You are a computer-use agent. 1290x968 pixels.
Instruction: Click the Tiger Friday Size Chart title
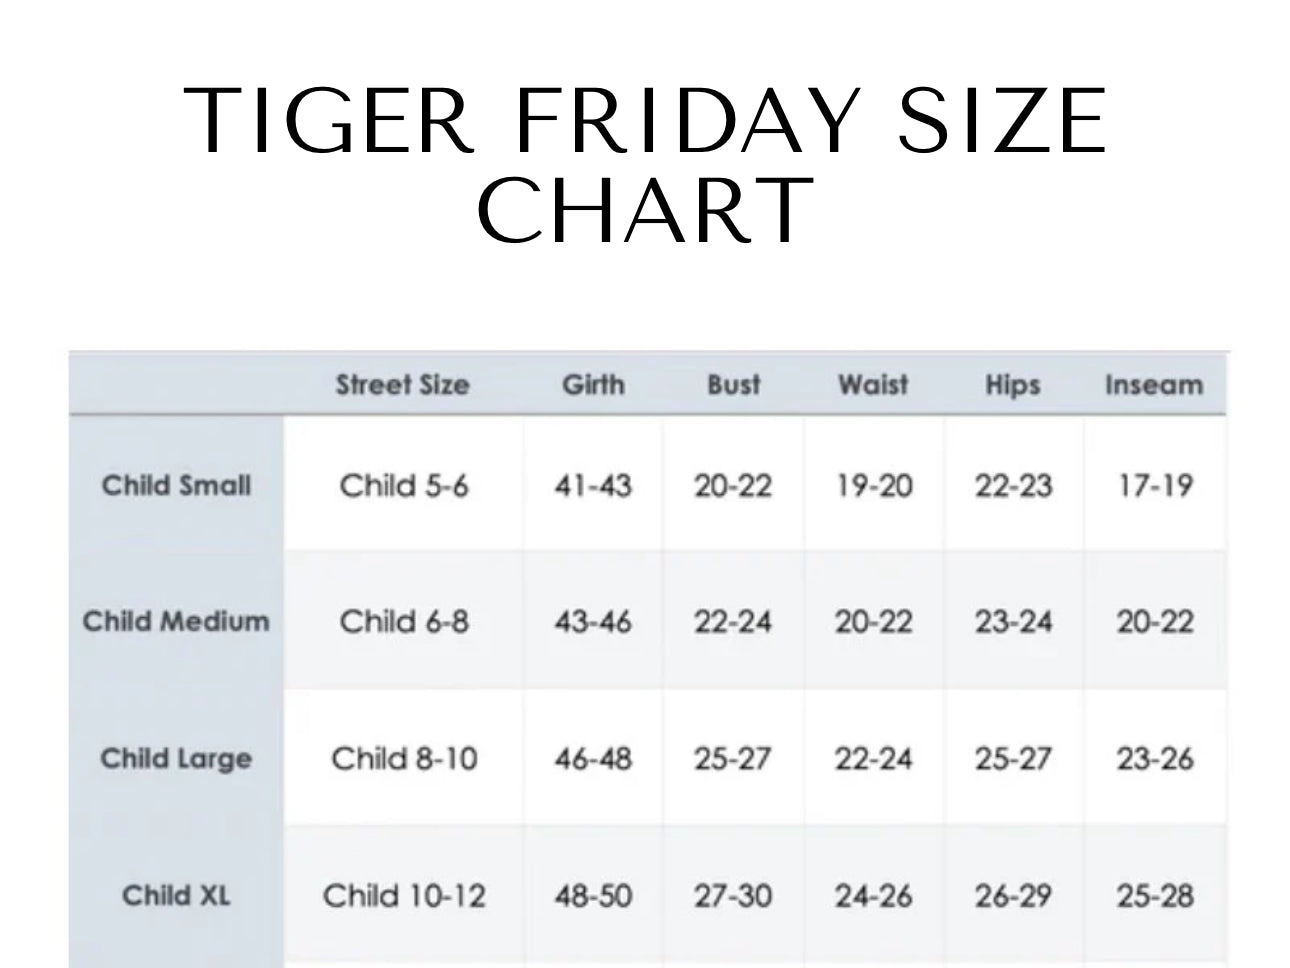pos(645,164)
